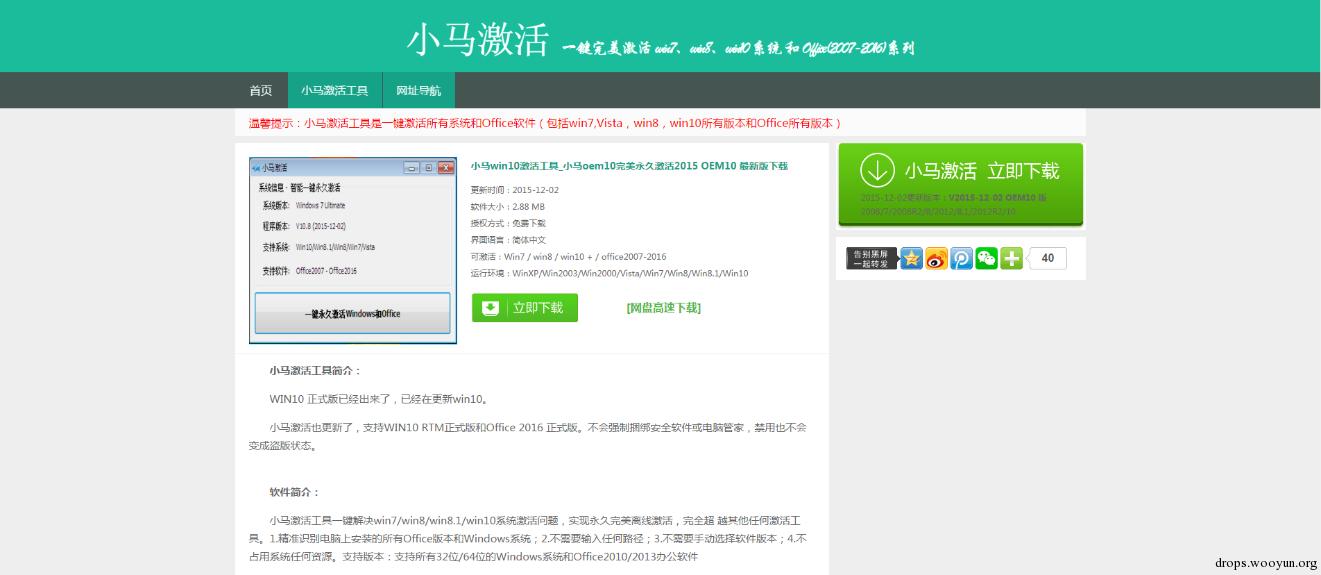1321x575 pixels.
Task: Click the close button of the screenshot's 小马激活 window
Action: [x=444, y=168]
